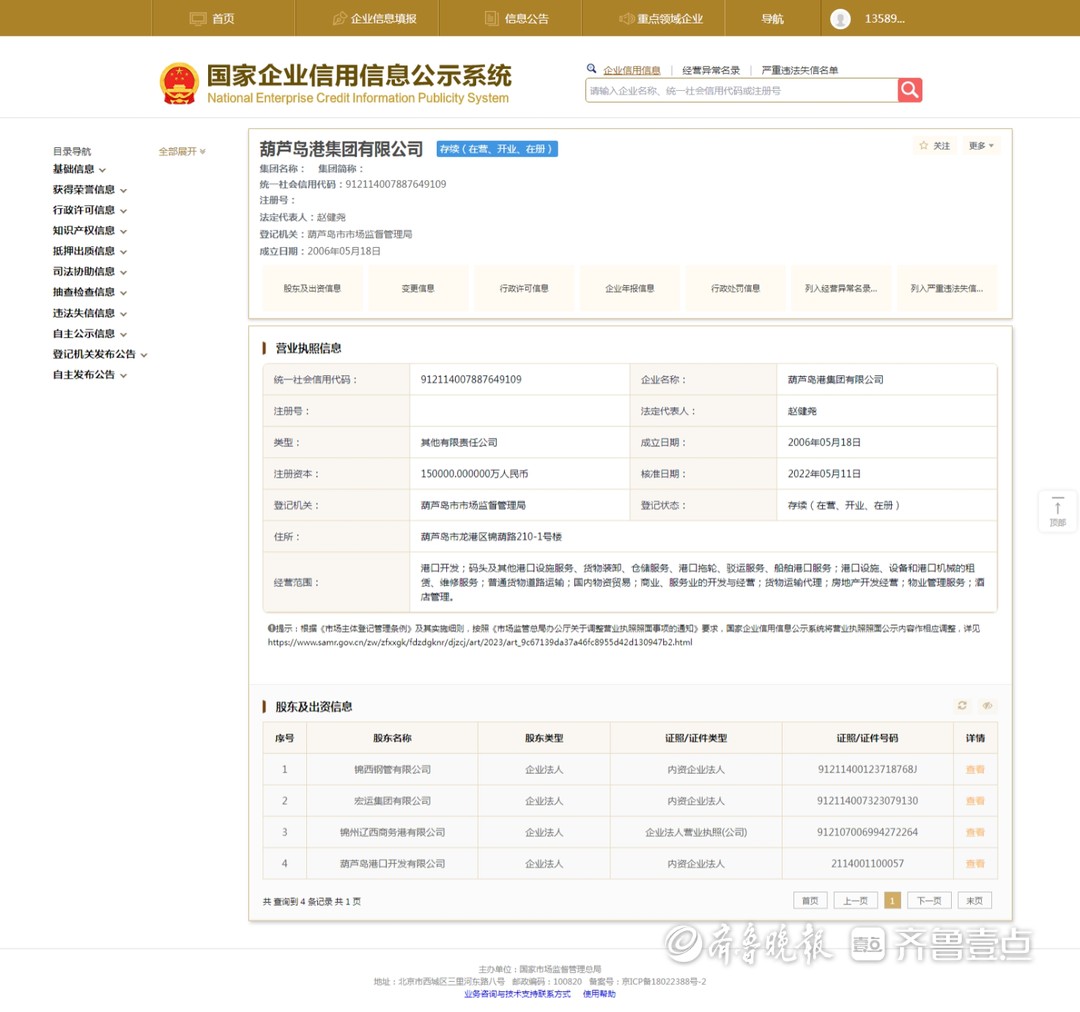This screenshot has height=1012, width=1080.
Task: Click certificate number 2114001100057
Action: 867,864
